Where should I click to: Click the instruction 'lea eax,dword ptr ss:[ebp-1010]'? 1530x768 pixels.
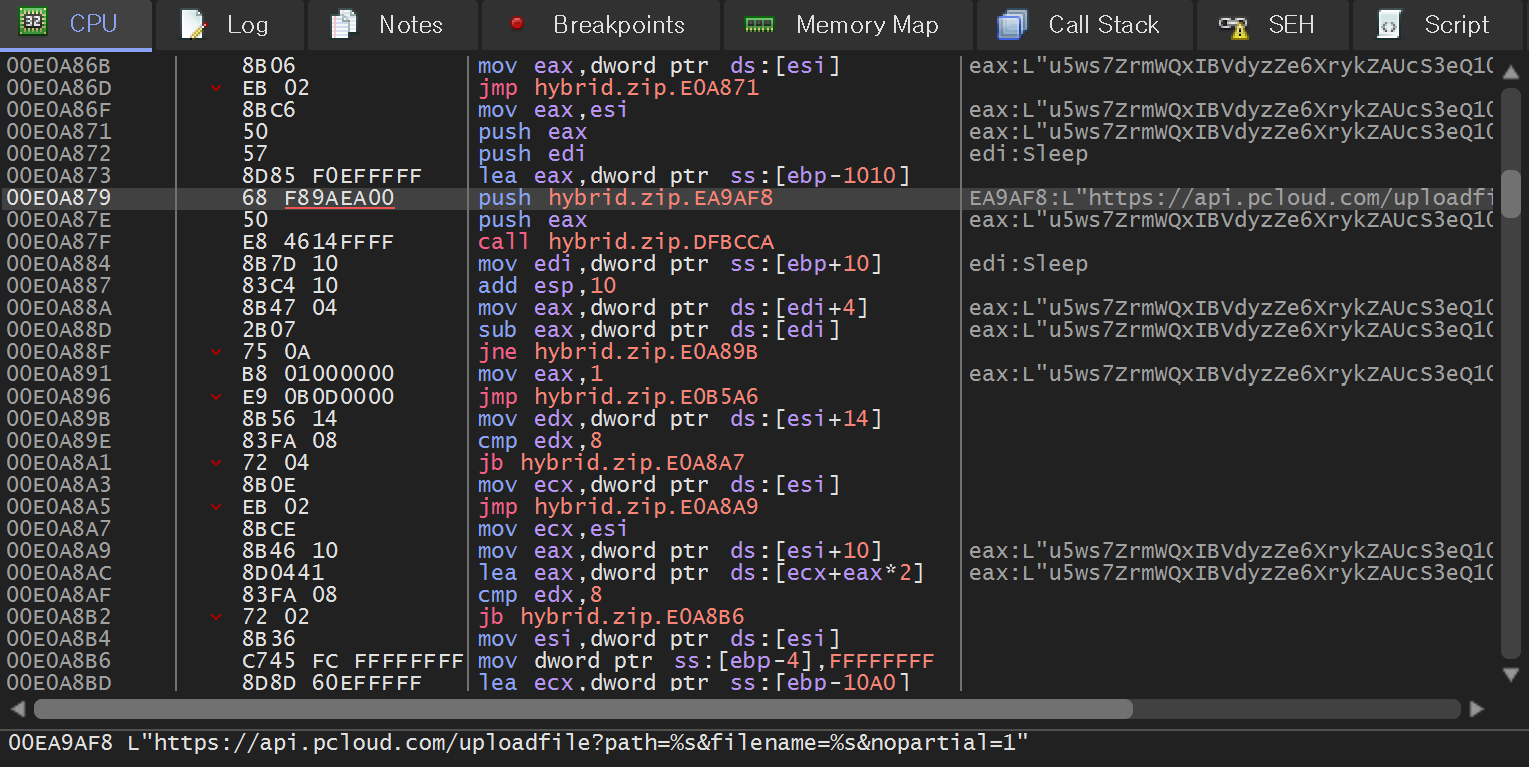click(x=695, y=176)
